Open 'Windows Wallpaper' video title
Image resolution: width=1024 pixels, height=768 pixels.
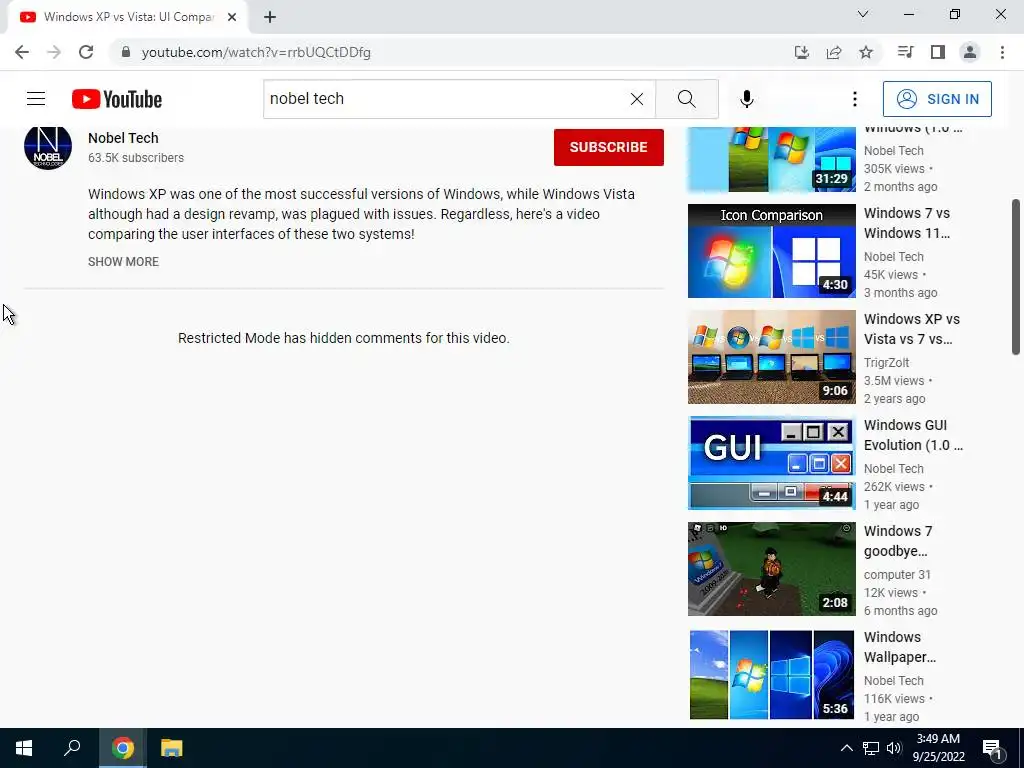pyautogui.click(x=900, y=647)
